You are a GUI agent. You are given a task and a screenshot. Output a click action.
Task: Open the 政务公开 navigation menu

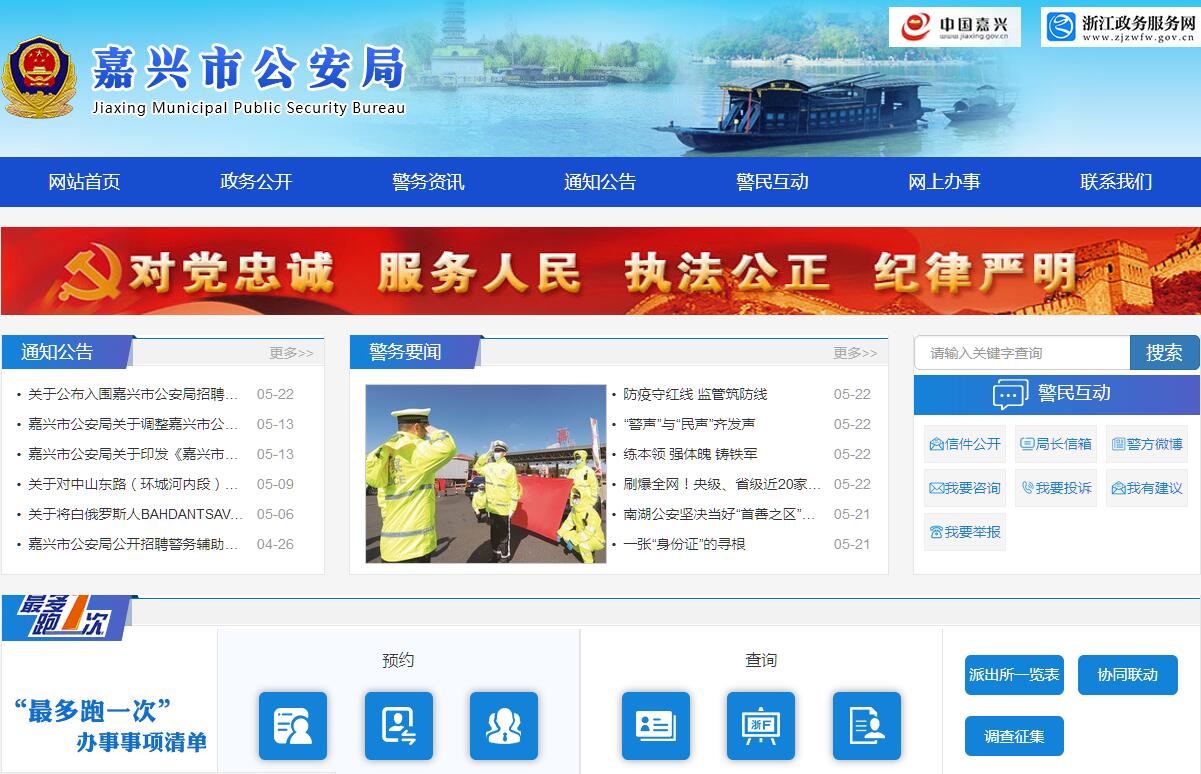(256, 182)
